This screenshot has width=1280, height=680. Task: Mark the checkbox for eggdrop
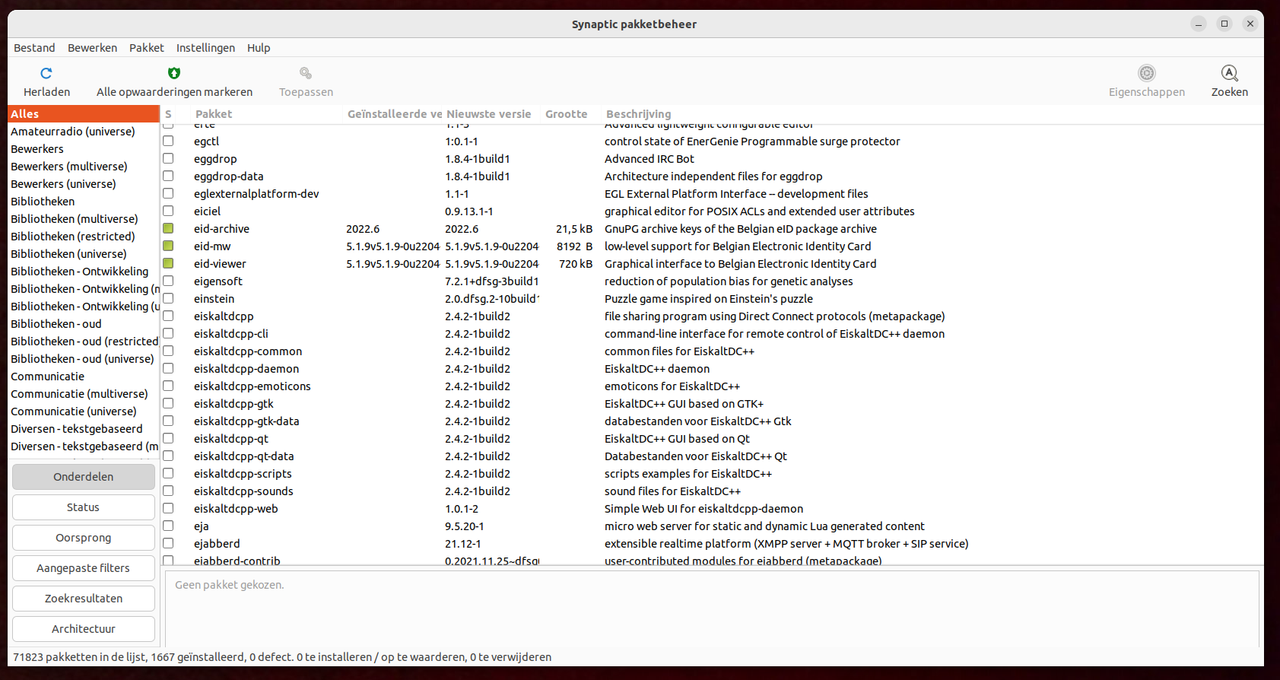168,159
